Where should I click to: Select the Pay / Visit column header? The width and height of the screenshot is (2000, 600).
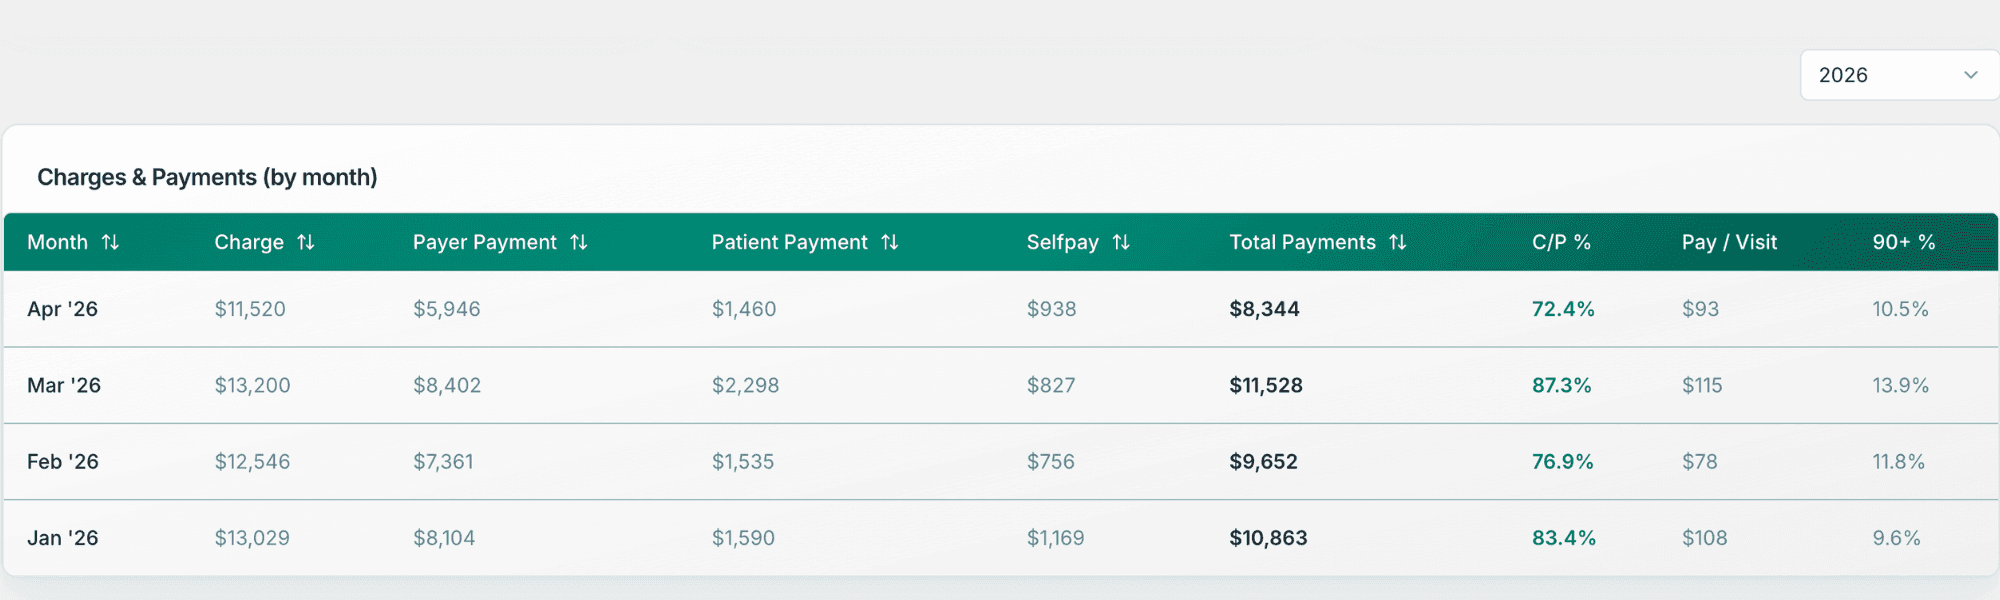coord(1729,242)
